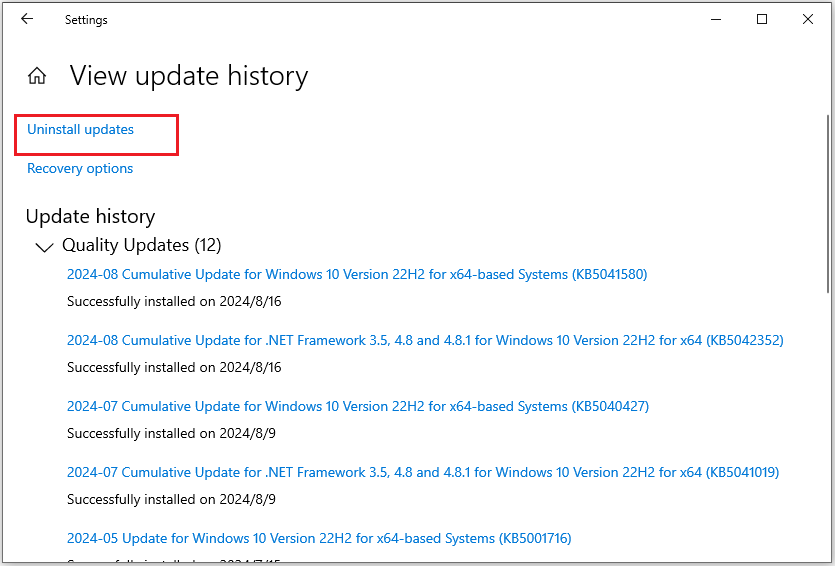Open the KB5041580 cumulative update link
Screen dimensions: 835x566
(x=357, y=274)
